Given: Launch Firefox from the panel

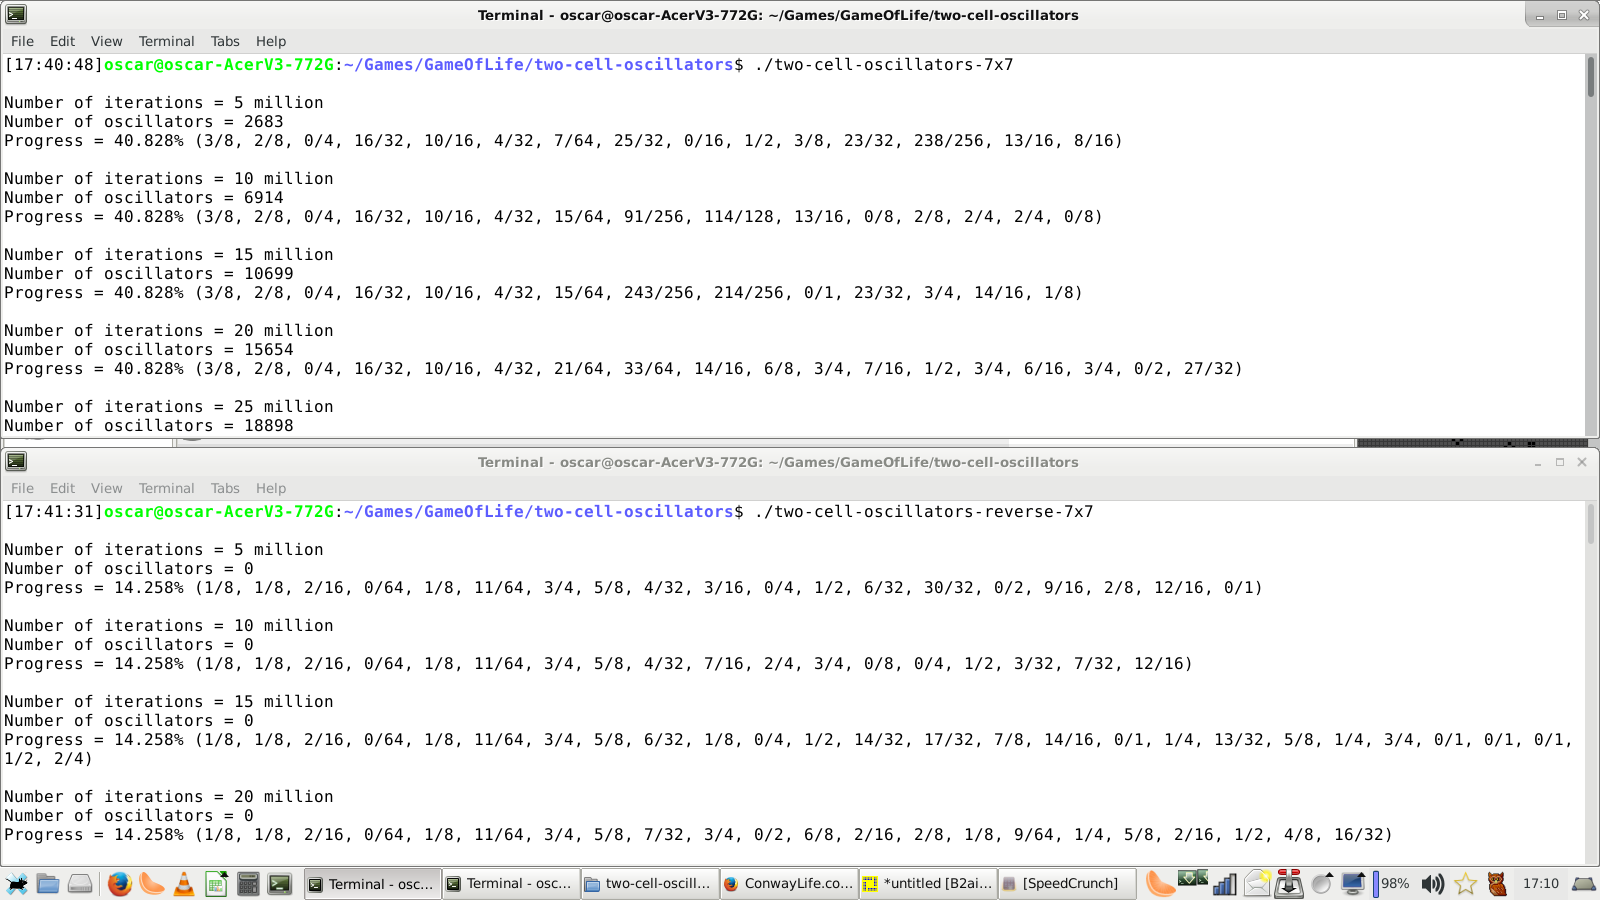Looking at the screenshot, I should 119,884.
